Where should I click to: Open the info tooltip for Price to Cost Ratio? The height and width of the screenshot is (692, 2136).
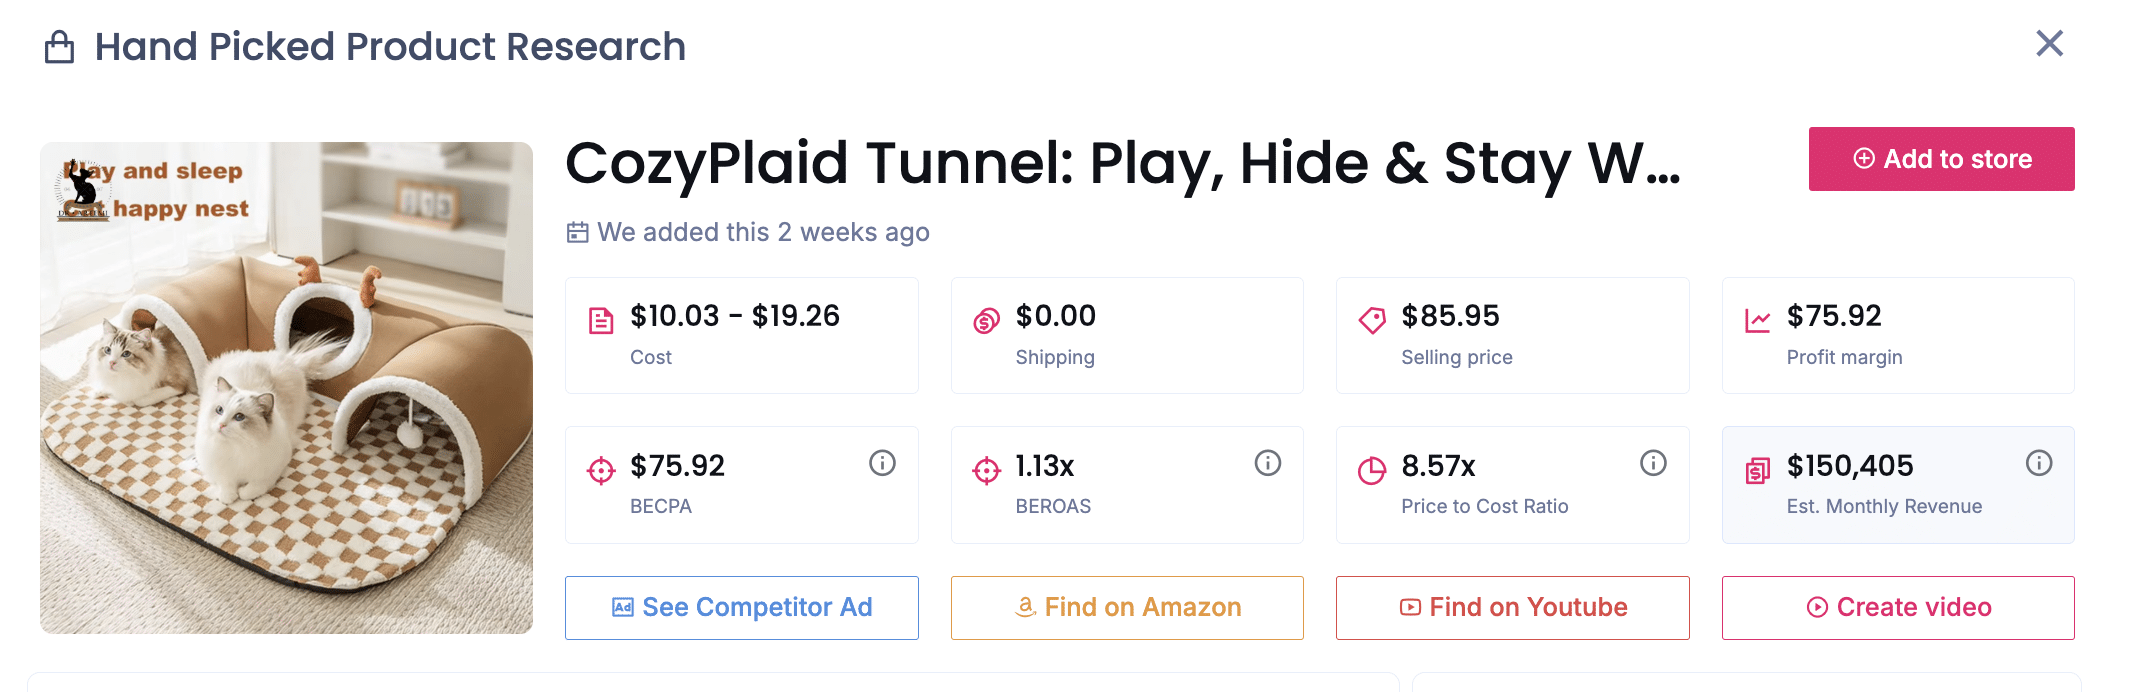tap(1652, 463)
